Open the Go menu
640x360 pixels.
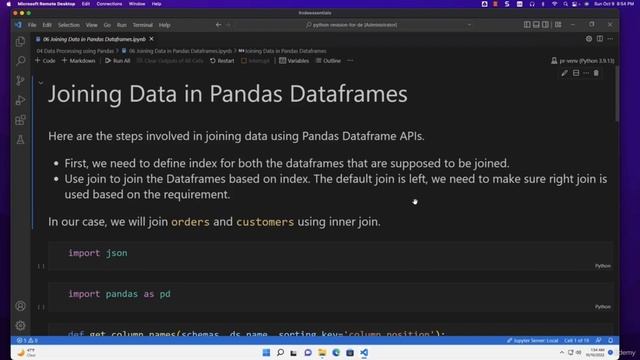107,25
